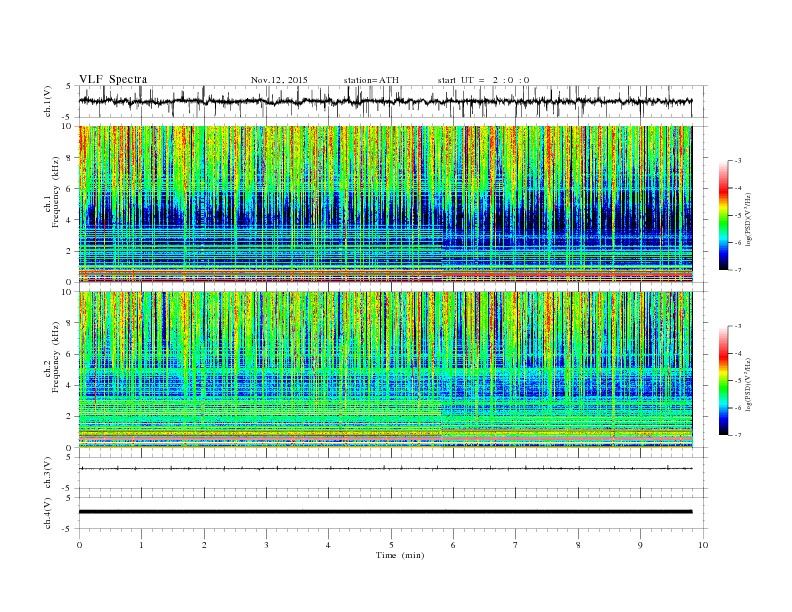The image size is (792, 612).
Task: Click time-axis tick label "5" above Time (min)
Action: click(391, 545)
